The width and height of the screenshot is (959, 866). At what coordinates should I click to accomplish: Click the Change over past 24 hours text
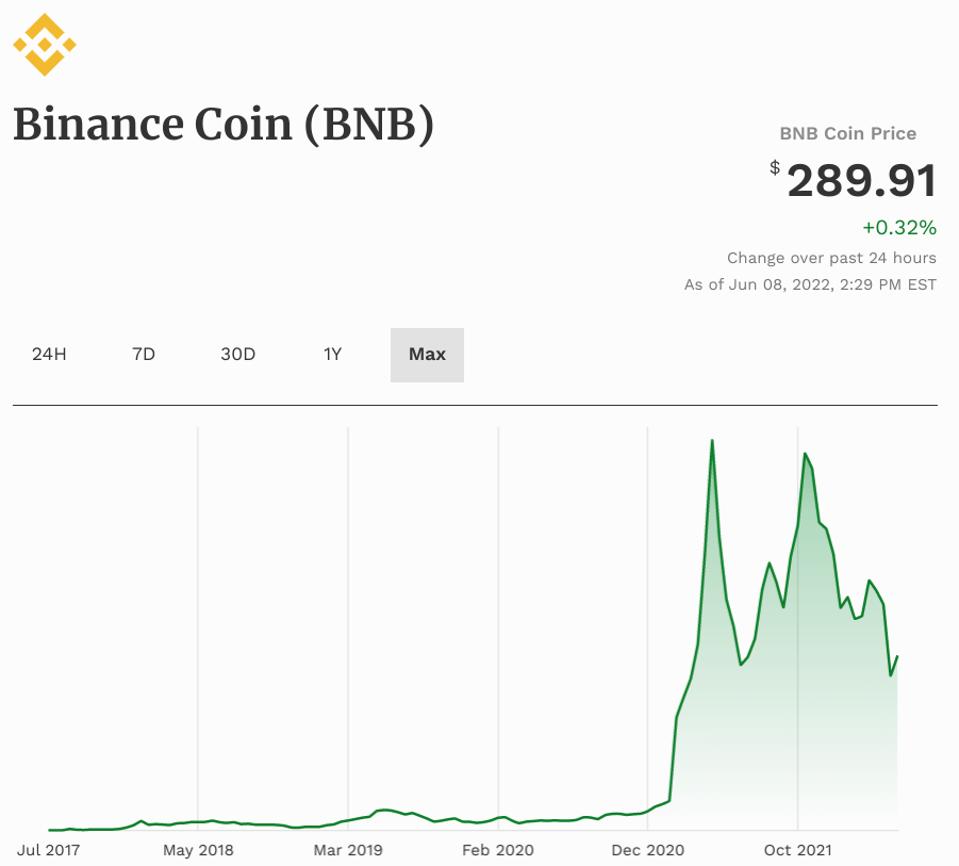pyautogui.click(x=832, y=257)
